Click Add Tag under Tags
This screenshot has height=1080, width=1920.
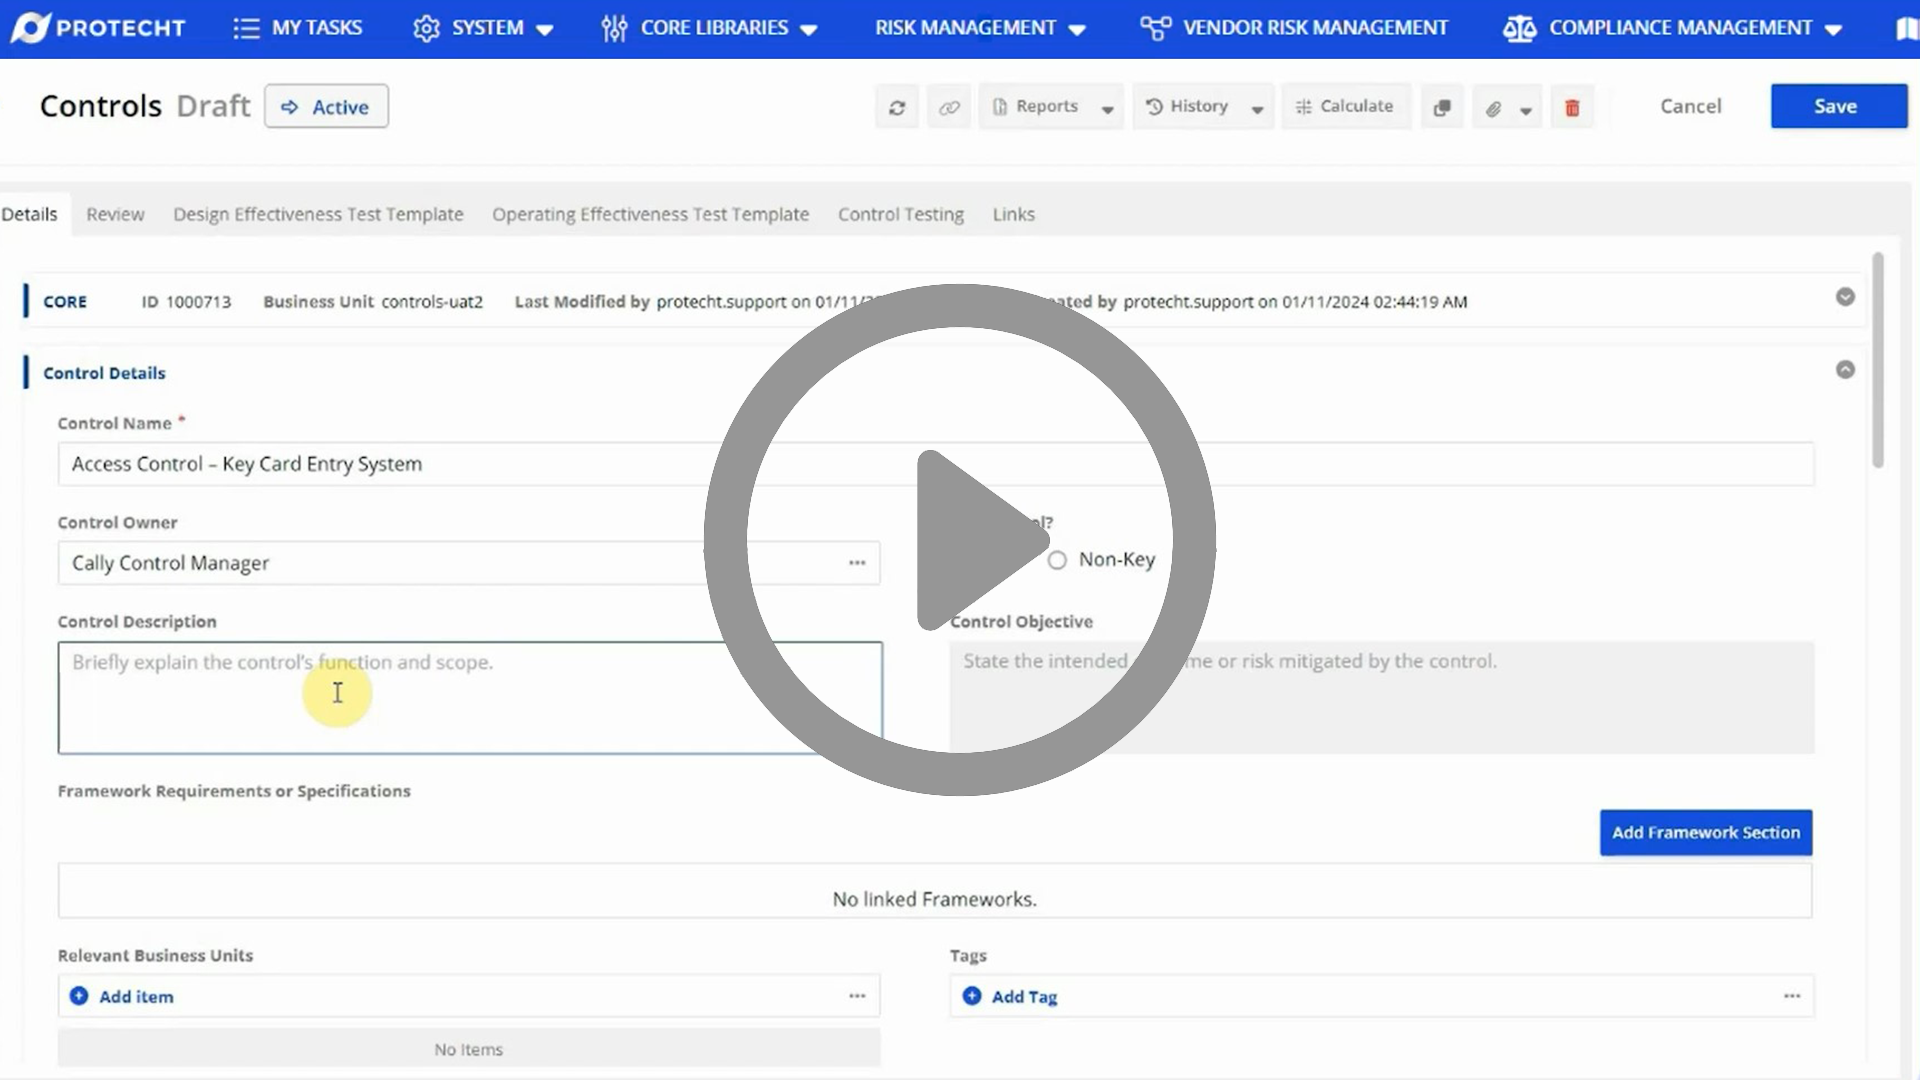pyautogui.click(x=1010, y=996)
